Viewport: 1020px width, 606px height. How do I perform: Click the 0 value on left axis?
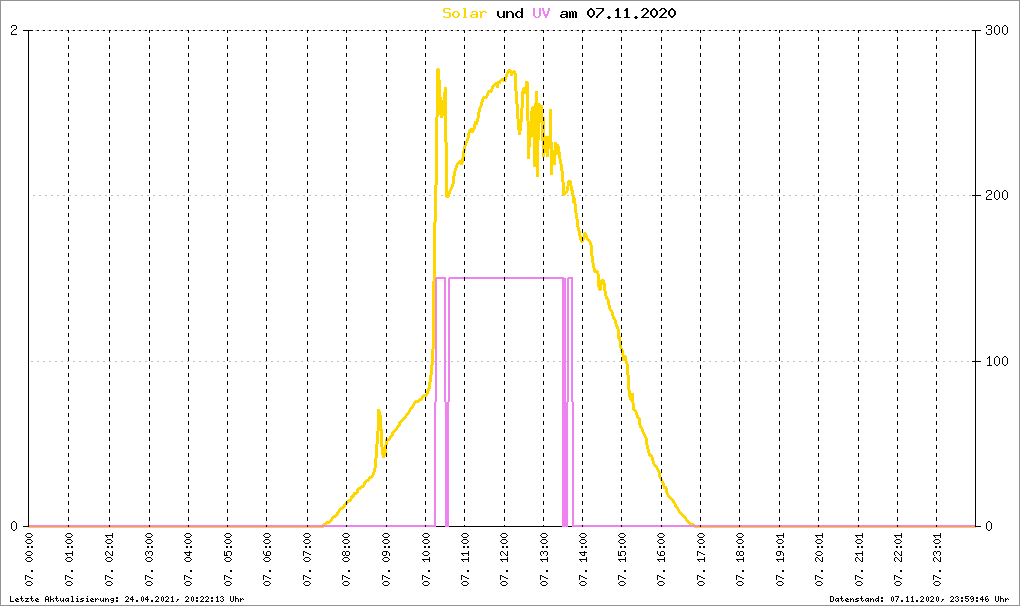(x=14, y=526)
